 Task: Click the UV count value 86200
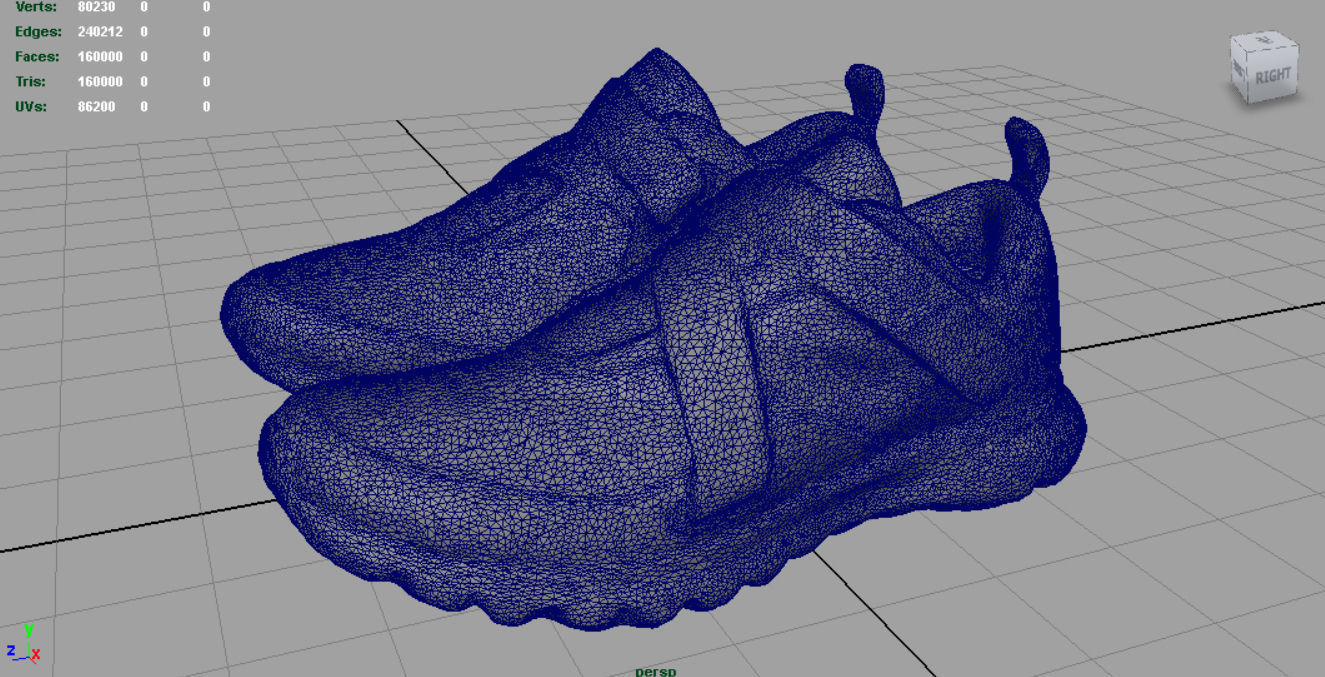(96, 107)
